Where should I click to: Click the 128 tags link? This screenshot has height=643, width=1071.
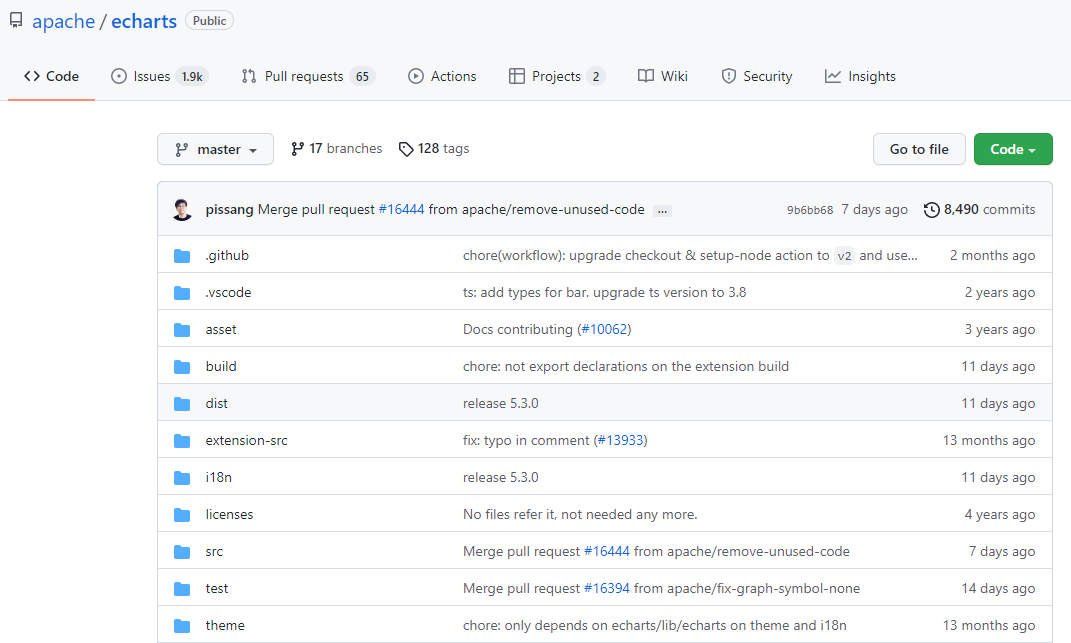coord(434,148)
